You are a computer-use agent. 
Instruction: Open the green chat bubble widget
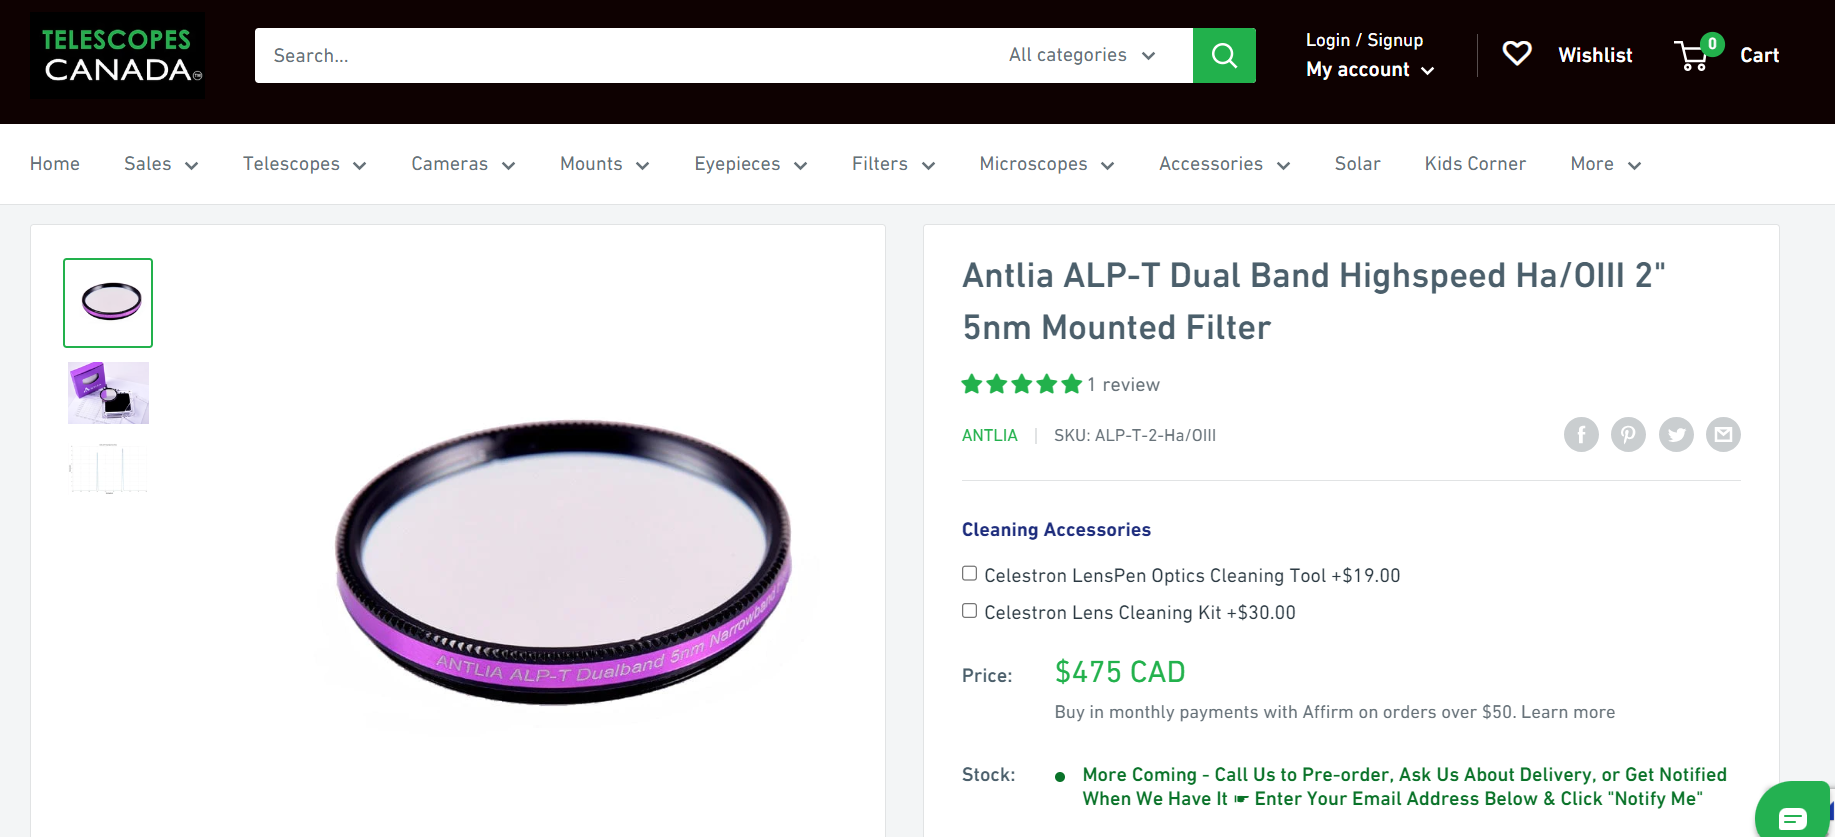[x=1792, y=815]
